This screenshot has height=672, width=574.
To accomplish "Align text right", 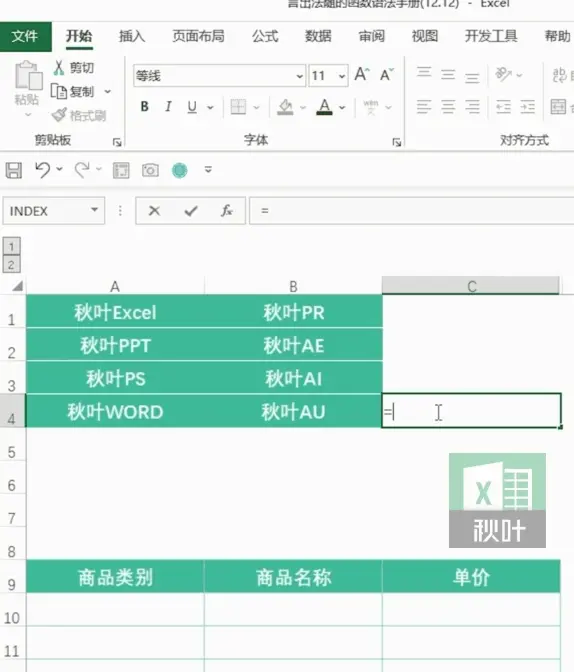I will coord(472,107).
